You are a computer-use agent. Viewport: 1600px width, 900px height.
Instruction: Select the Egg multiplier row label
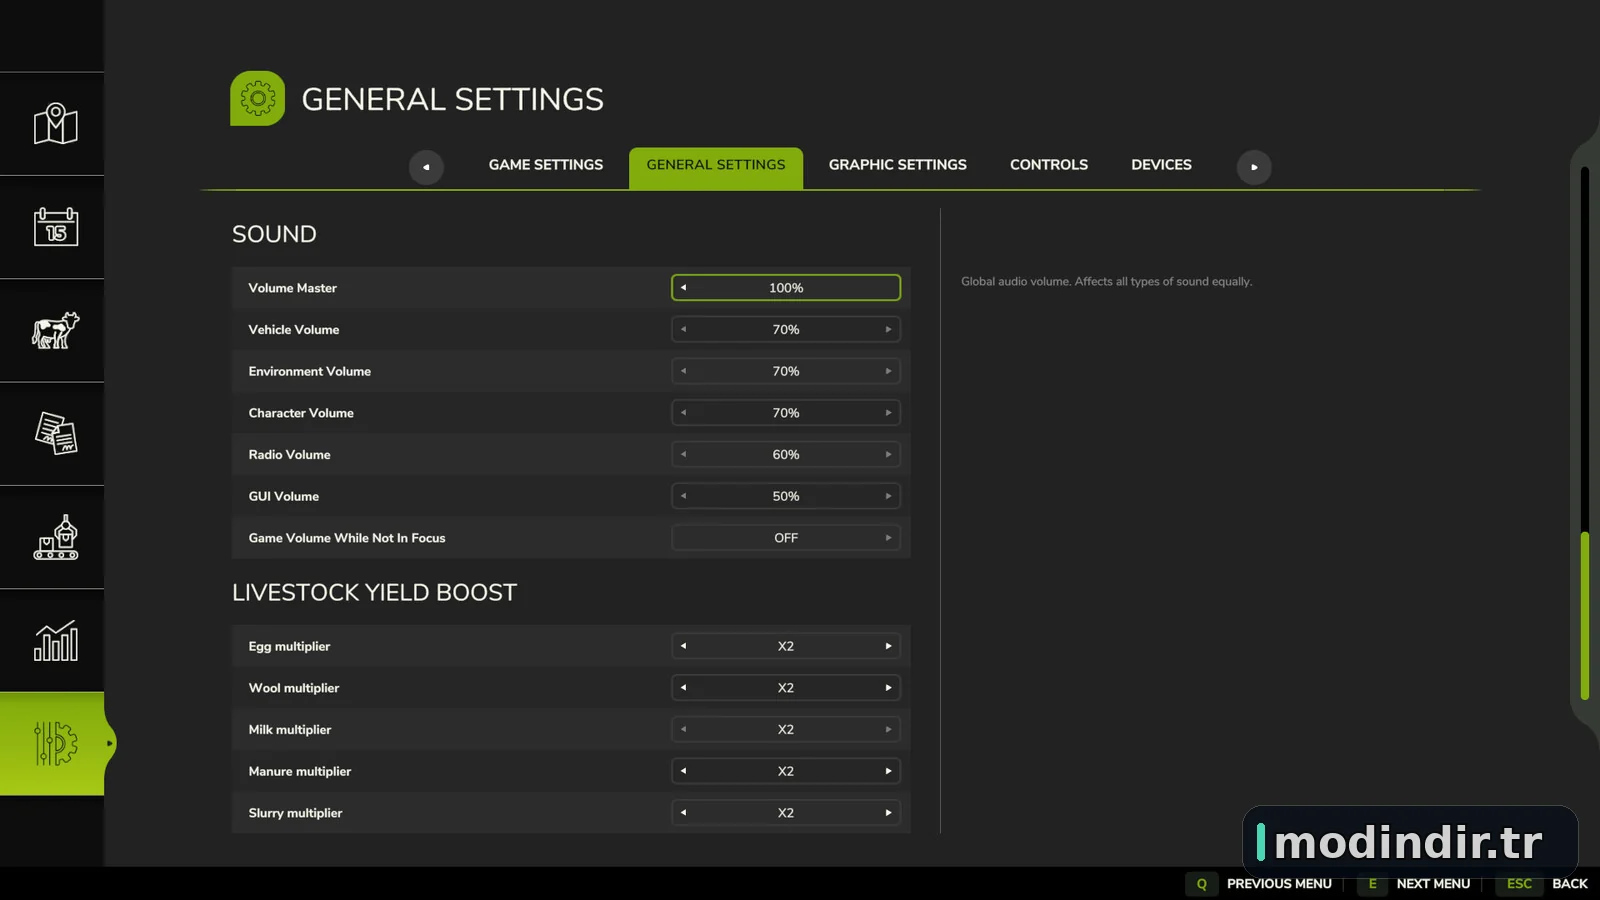coord(289,646)
